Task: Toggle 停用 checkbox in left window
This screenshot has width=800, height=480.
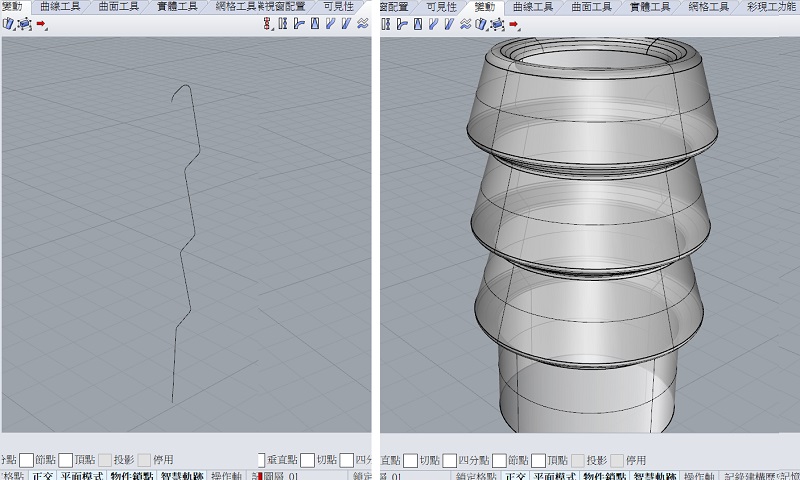Action: click(x=144, y=460)
